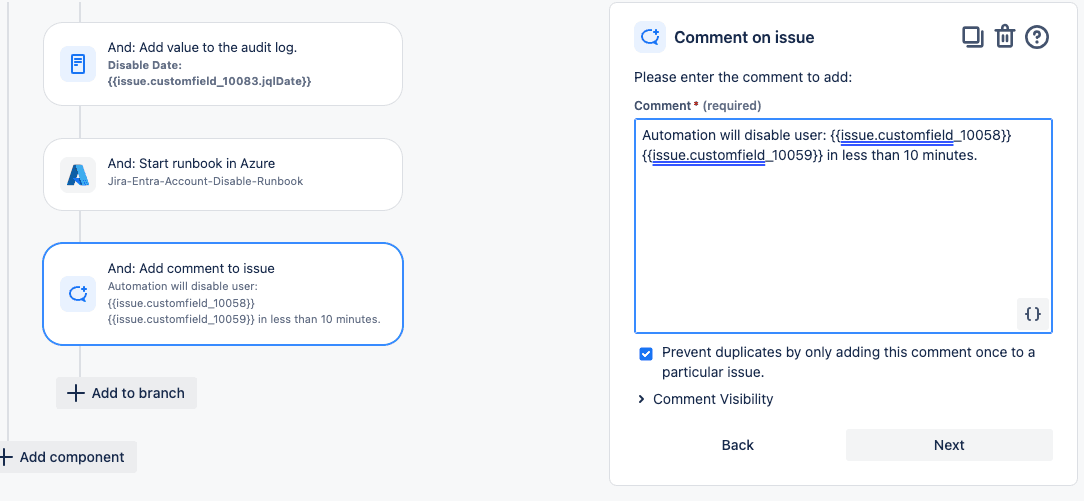Screen dimensions: 1084x501
Task: Open the Start runbook in Azure step
Action: coord(223,175)
